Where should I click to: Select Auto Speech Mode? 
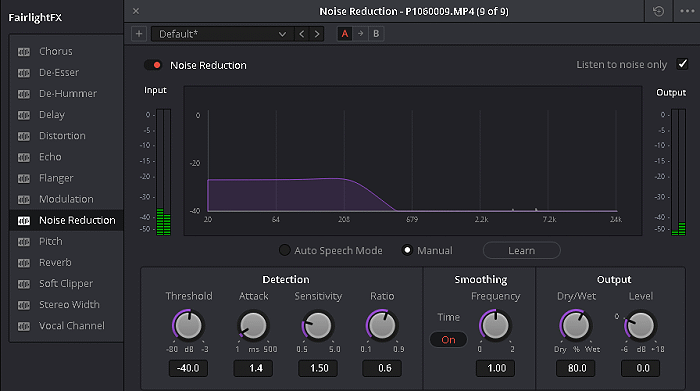coord(284,250)
